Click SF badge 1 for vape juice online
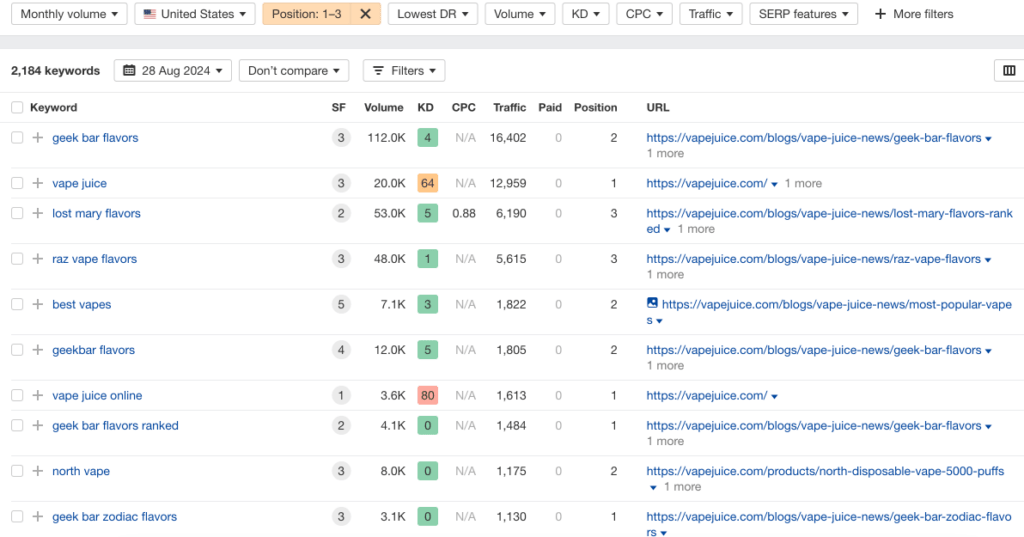The height and width of the screenshot is (537, 1024). coord(341,396)
